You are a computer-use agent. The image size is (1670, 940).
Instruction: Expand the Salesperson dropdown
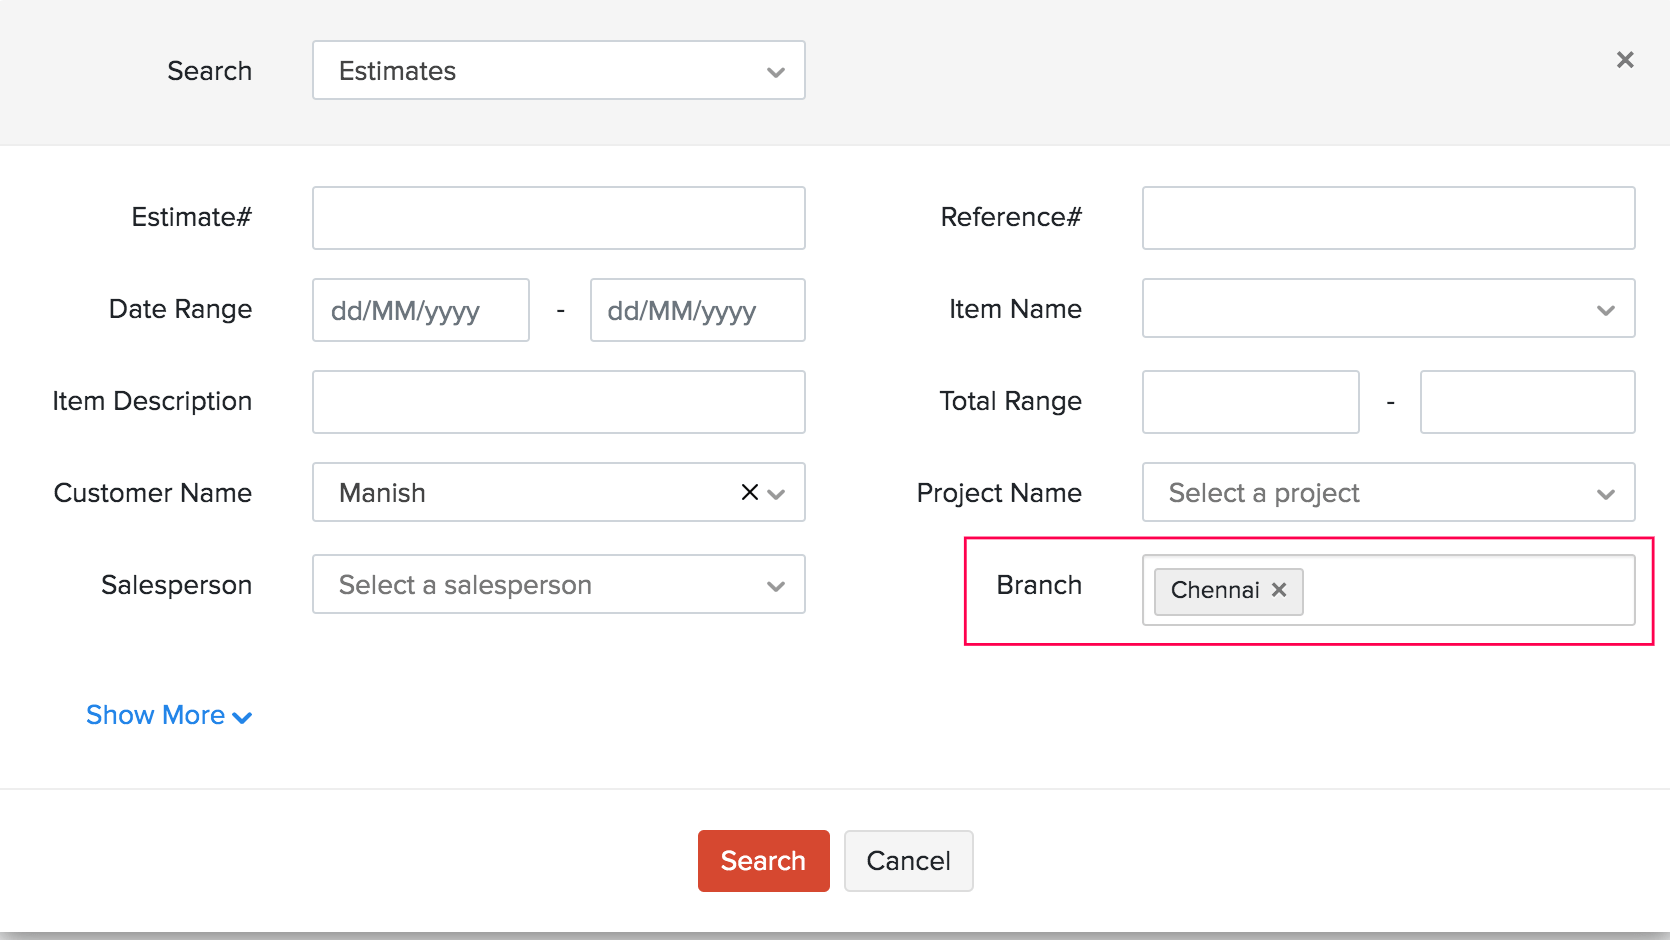558,585
